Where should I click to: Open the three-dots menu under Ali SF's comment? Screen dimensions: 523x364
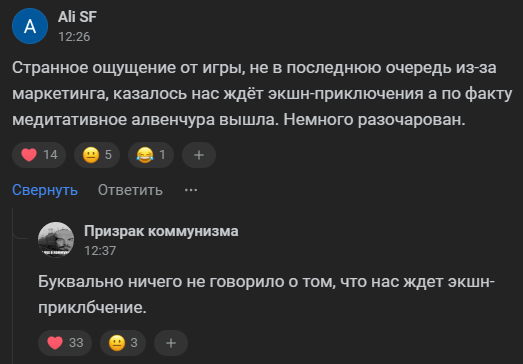pos(191,190)
